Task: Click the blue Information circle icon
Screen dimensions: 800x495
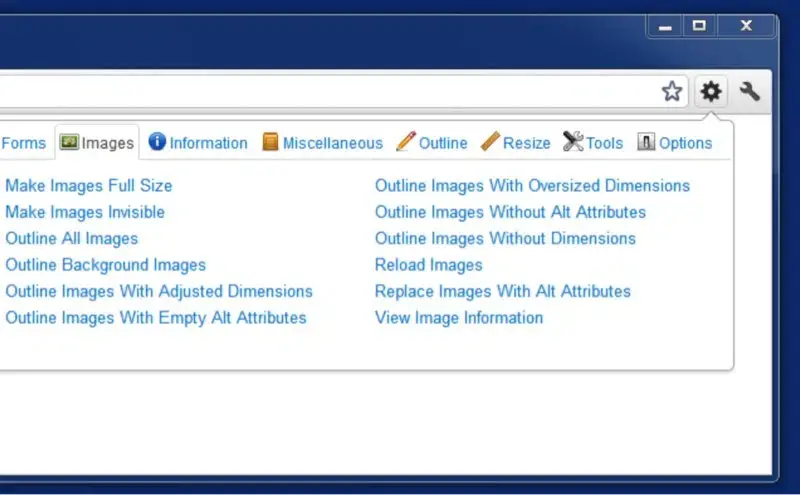Action: click(x=157, y=141)
